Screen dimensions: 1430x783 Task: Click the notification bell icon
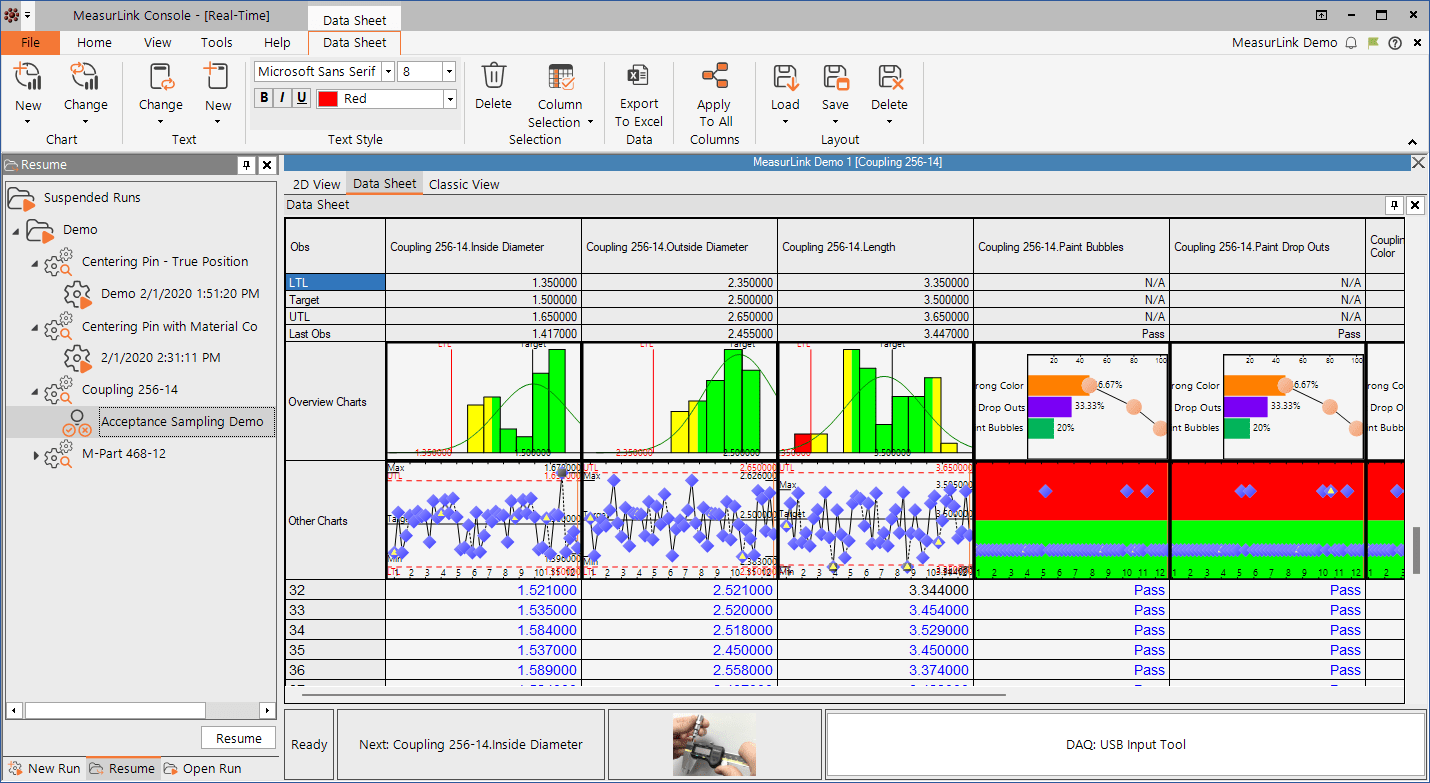tap(1351, 43)
